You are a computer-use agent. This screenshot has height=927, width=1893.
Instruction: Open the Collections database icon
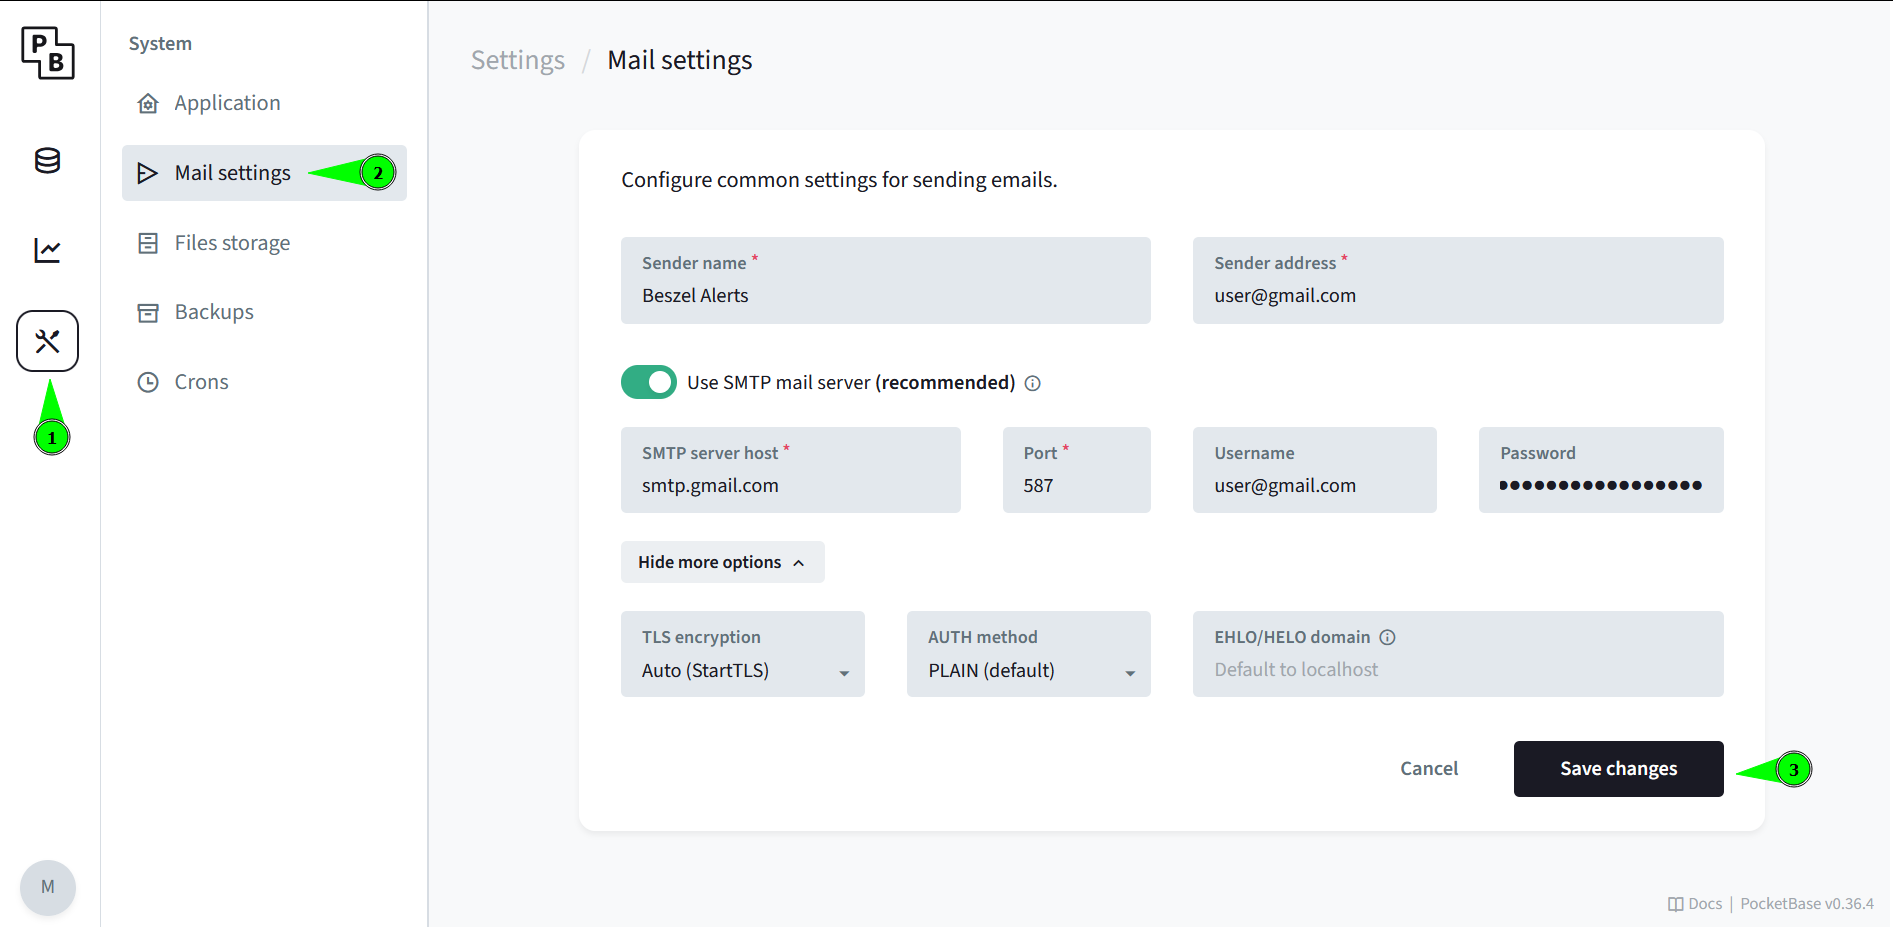point(47,160)
